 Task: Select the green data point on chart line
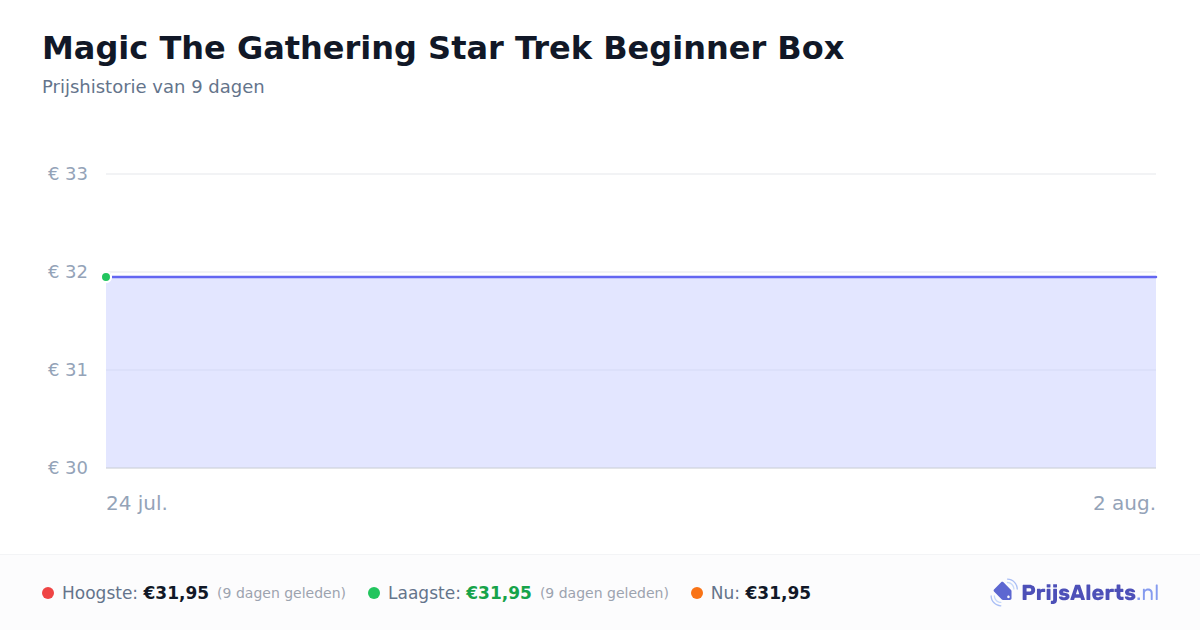click(x=106, y=277)
